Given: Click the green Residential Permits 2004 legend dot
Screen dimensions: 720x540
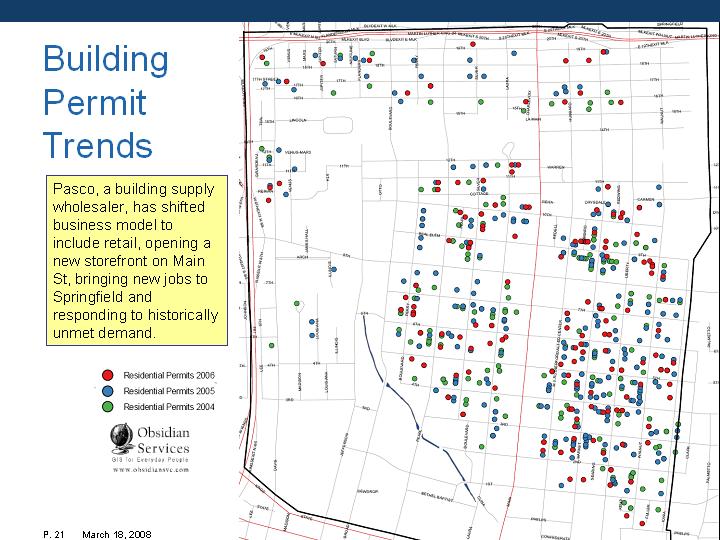Looking at the screenshot, I should pyautogui.click(x=107, y=407).
